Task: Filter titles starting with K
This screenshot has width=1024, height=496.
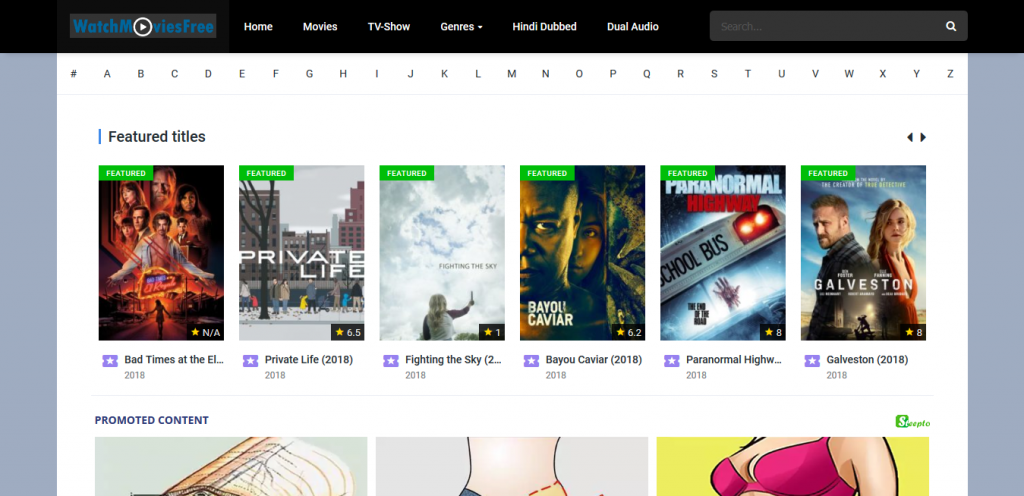Action: [444, 74]
